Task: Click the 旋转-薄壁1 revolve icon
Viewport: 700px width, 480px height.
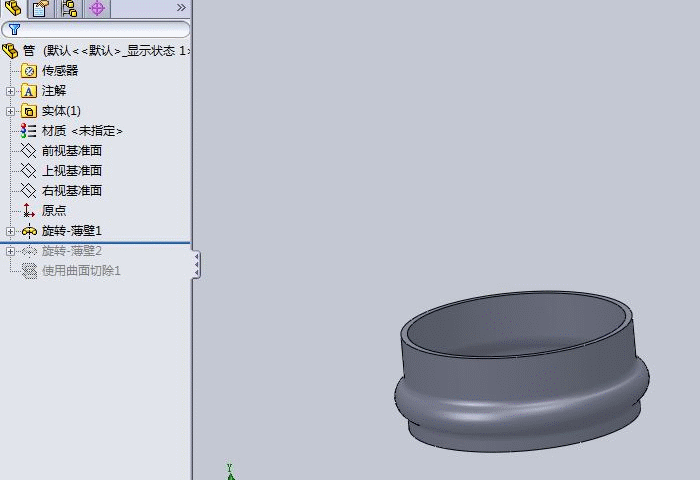Action: click(29, 231)
